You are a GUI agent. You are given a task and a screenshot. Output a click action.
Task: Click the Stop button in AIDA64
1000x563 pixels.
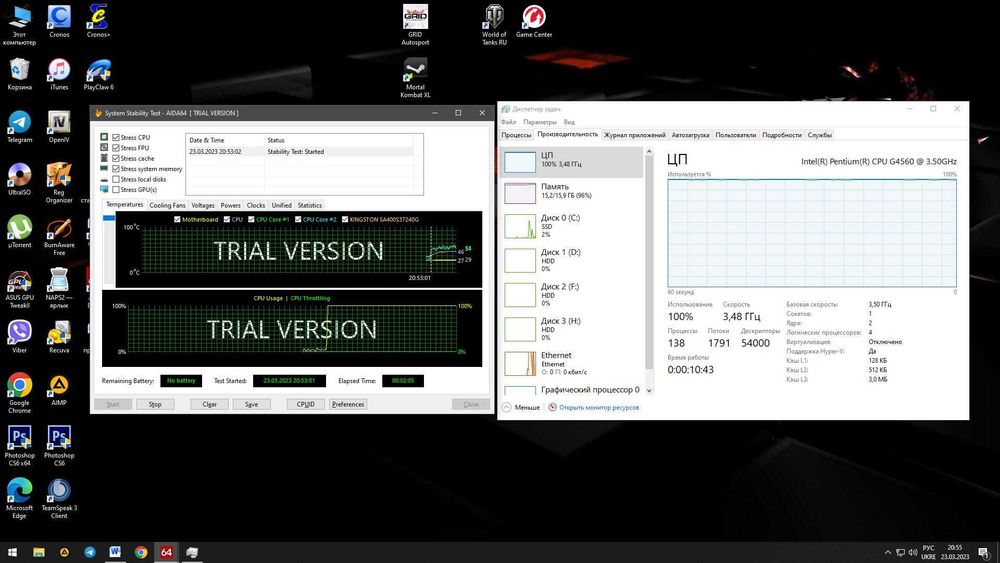(155, 404)
